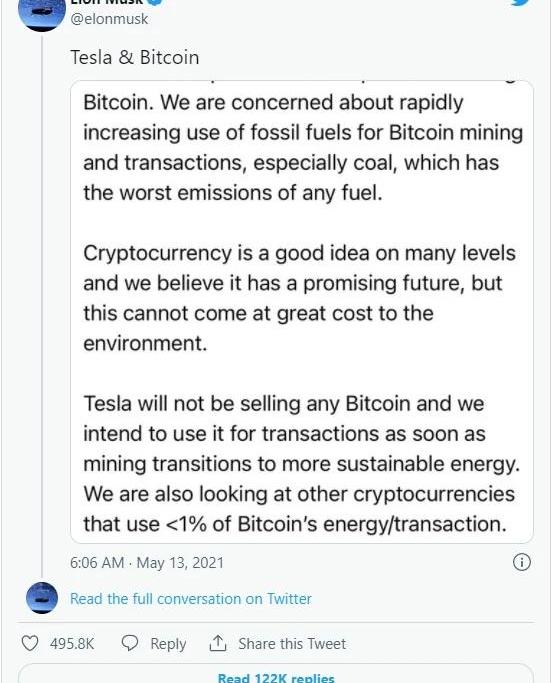
Task: Click small avatar beside conversation link
Action: coord(42,598)
